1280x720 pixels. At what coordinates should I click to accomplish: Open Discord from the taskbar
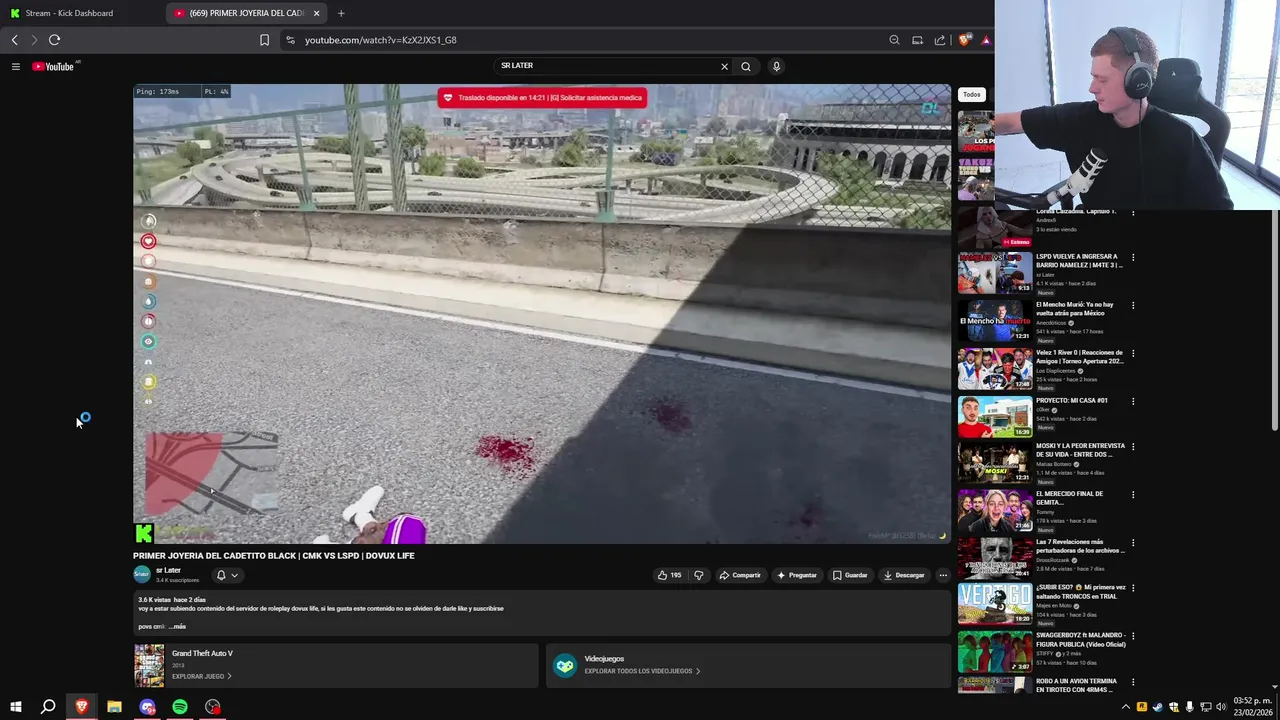pyautogui.click(x=147, y=707)
